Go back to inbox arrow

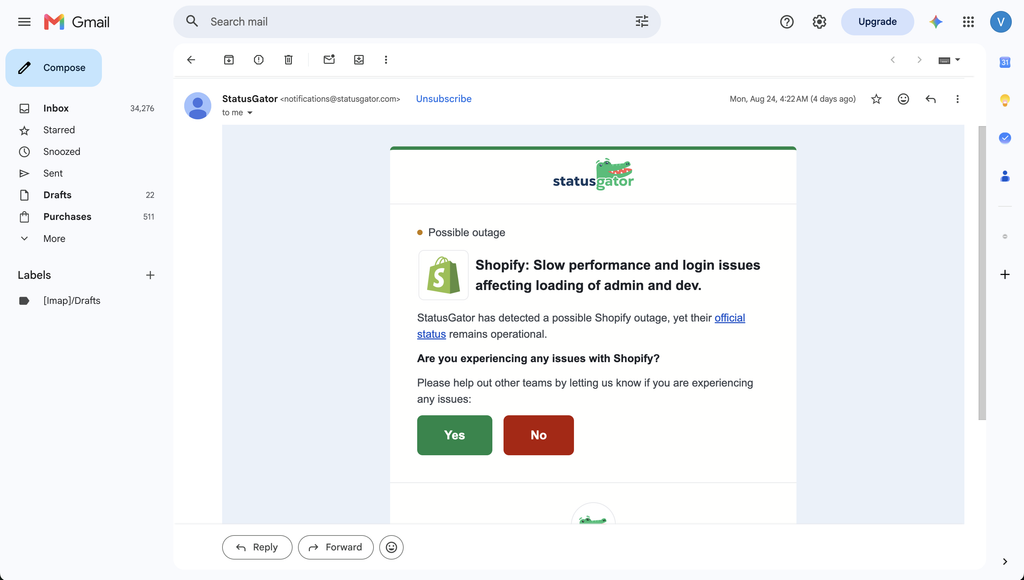click(191, 60)
